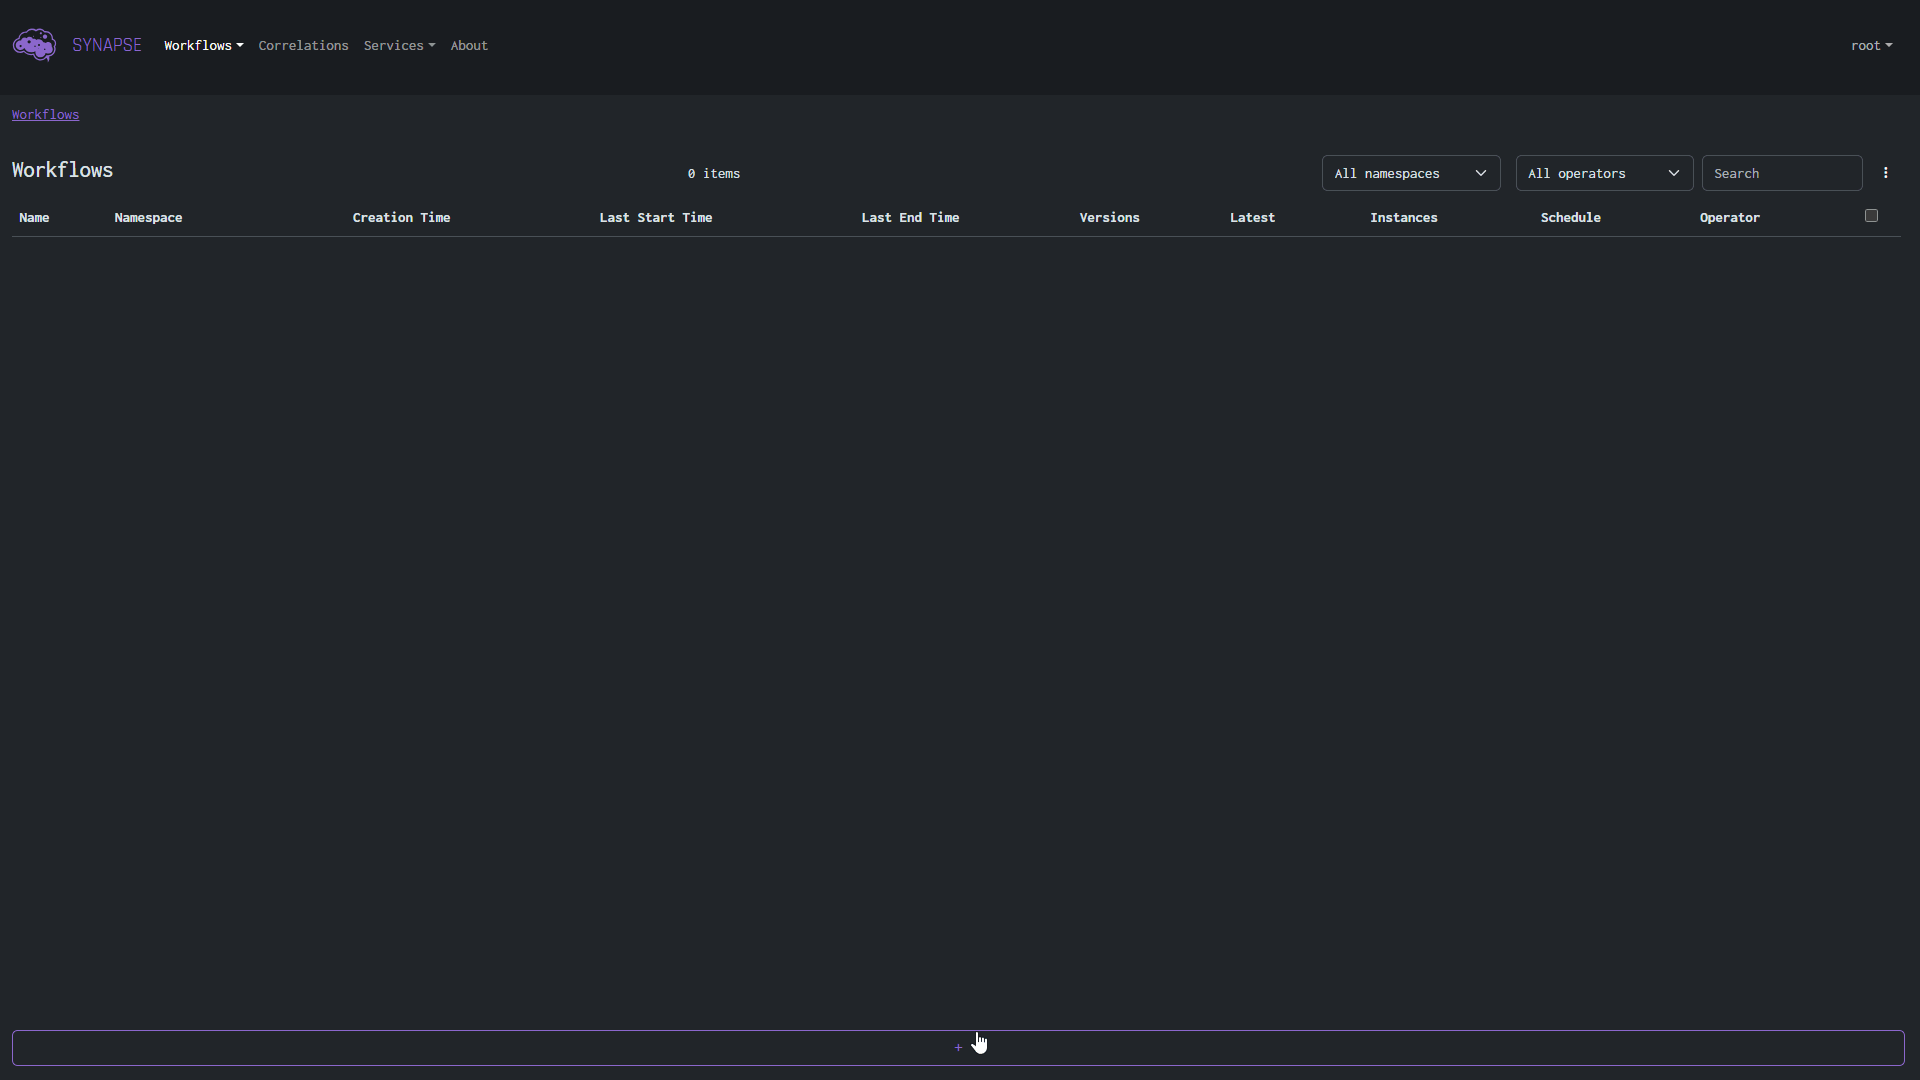Image resolution: width=1920 pixels, height=1080 pixels.
Task: Open the Services navigation menu
Action: tap(398, 45)
